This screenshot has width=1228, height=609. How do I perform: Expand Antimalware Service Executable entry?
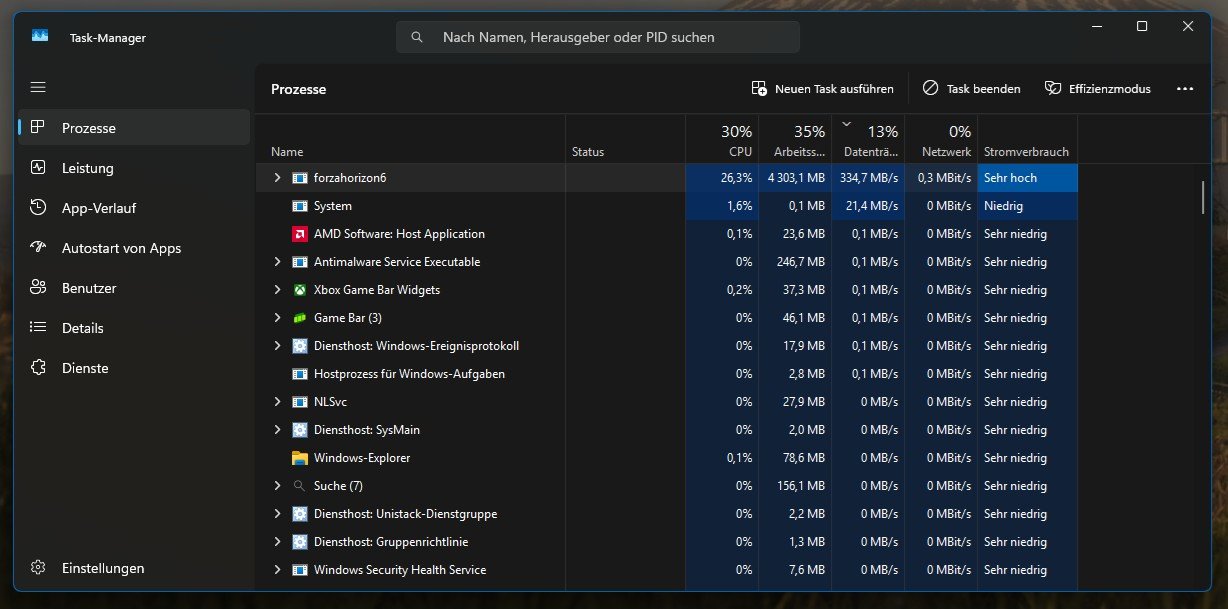point(277,262)
